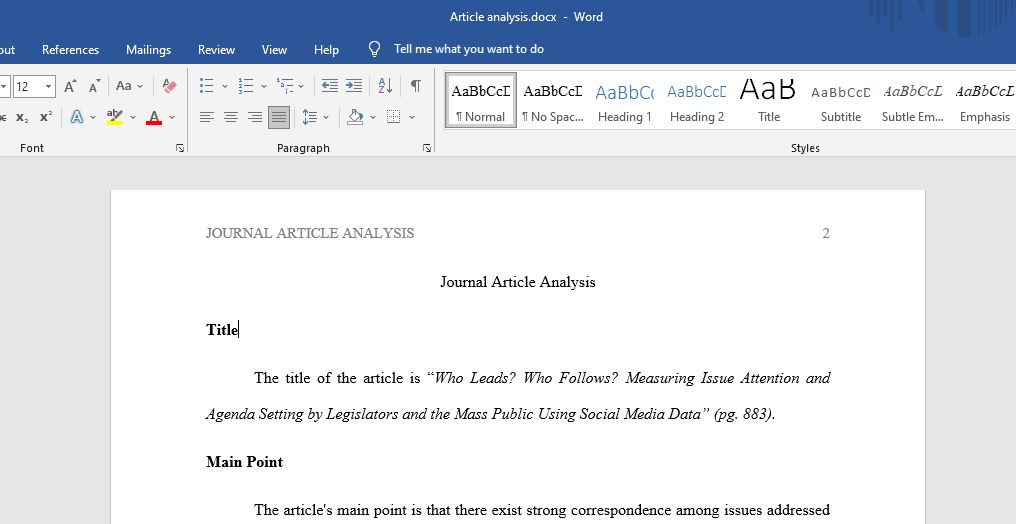The width and height of the screenshot is (1016, 524).
Task: Expand Change Case dropdown arrow
Action: click(140, 86)
